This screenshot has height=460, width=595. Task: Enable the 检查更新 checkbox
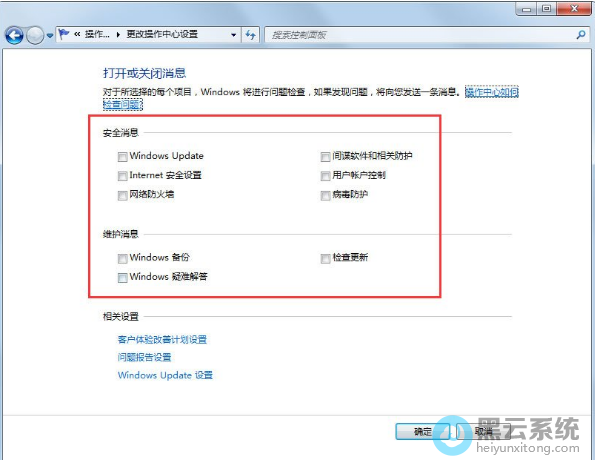pyautogui.click(x=325, y=258)
